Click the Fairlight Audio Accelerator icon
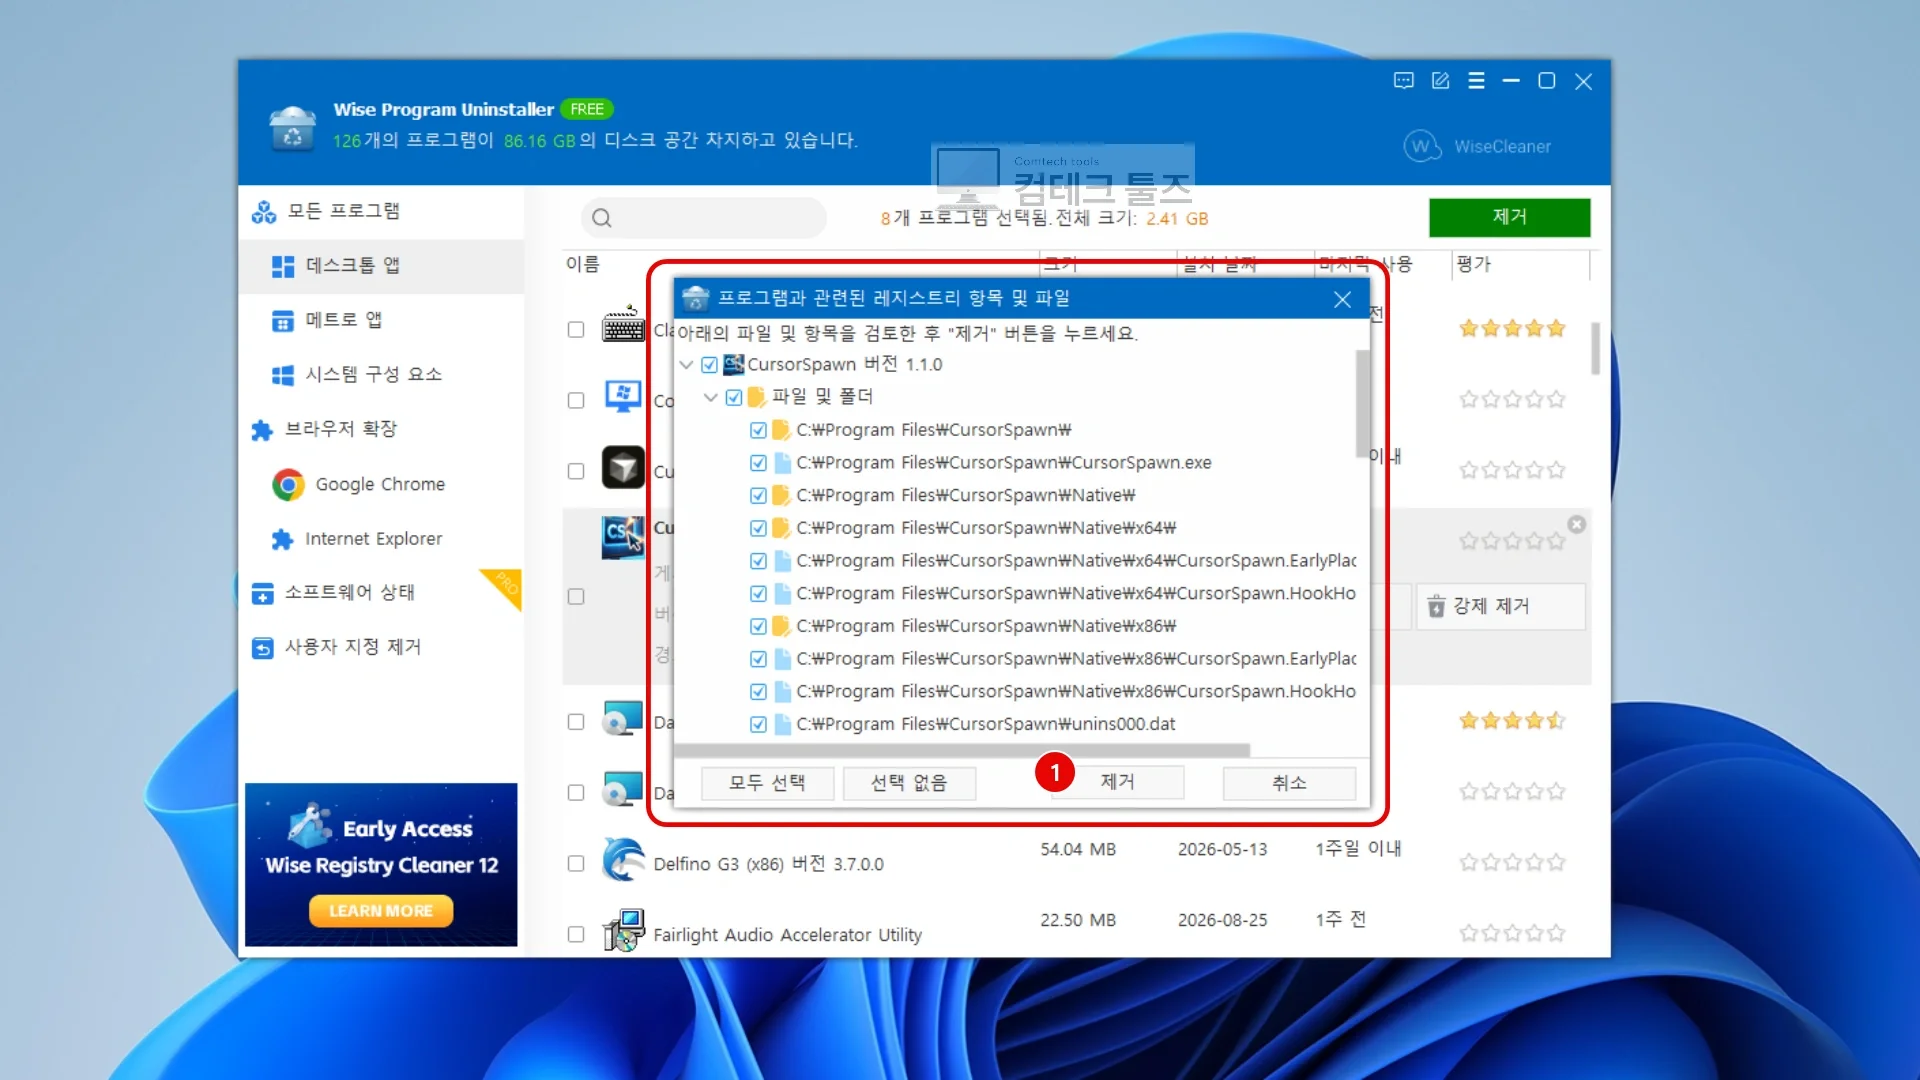Viewport: 1920px width, 1080px height. tap(623, 930)
